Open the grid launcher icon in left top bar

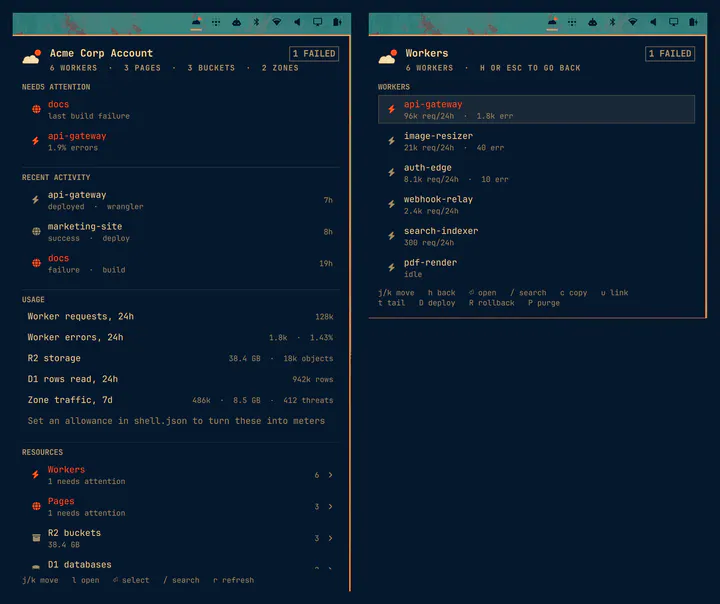[216, 22]
